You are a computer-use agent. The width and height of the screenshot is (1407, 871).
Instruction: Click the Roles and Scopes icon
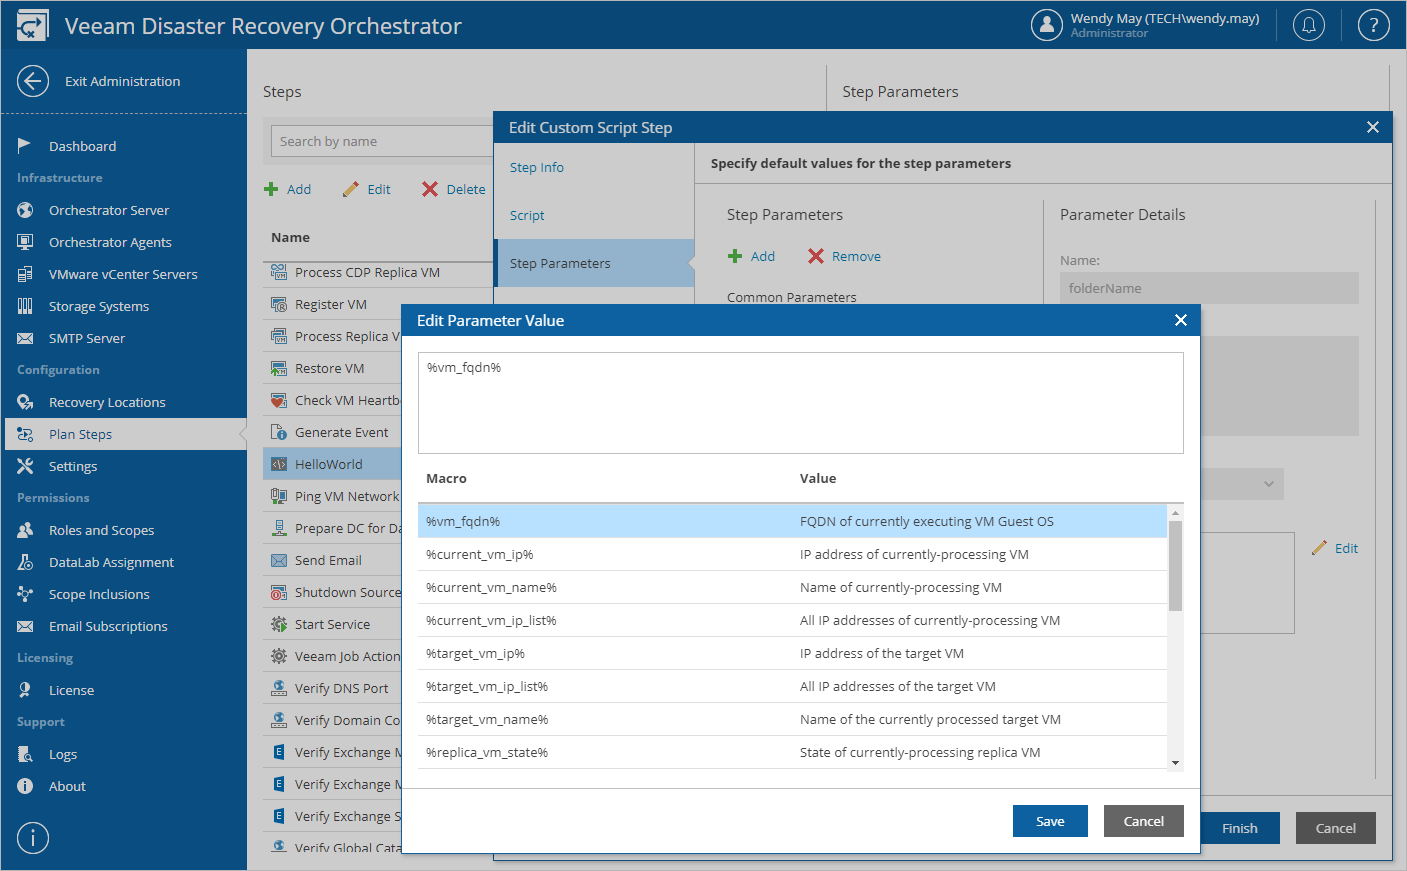tap(25, 530)
